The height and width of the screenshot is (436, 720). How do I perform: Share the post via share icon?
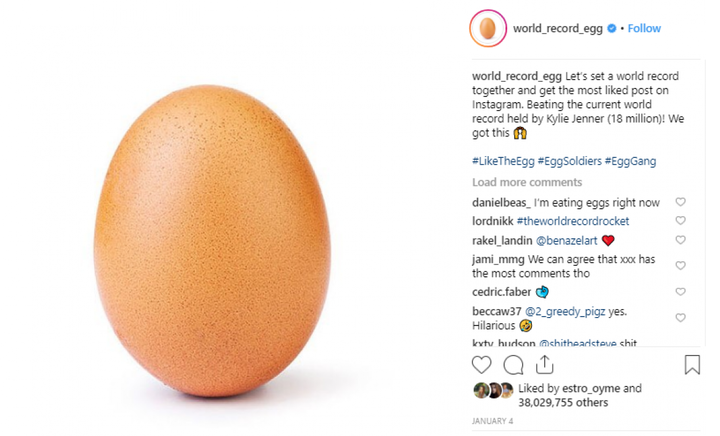coord(545,364)
